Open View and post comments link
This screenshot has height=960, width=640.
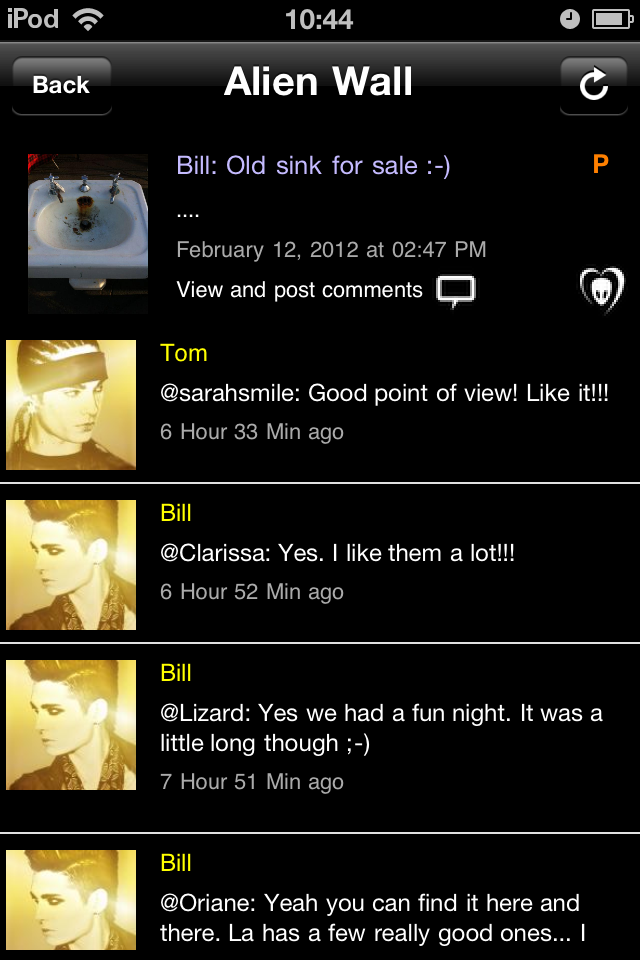click(x=299, y=290)
